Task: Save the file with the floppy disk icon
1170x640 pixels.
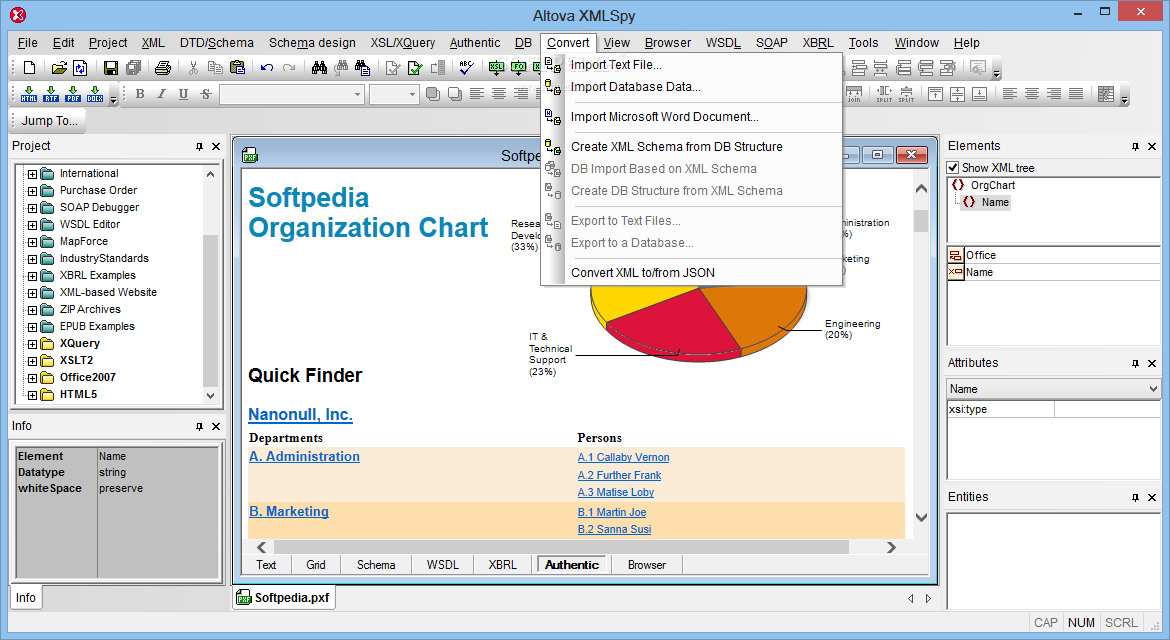Action: tap(110, 68)
